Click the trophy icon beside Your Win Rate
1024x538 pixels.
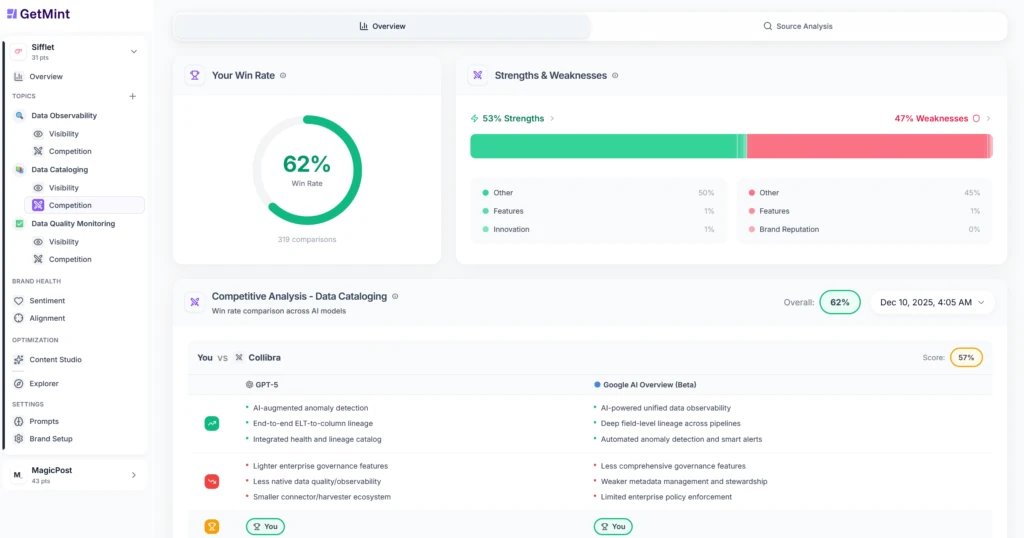tap(195, 76)
